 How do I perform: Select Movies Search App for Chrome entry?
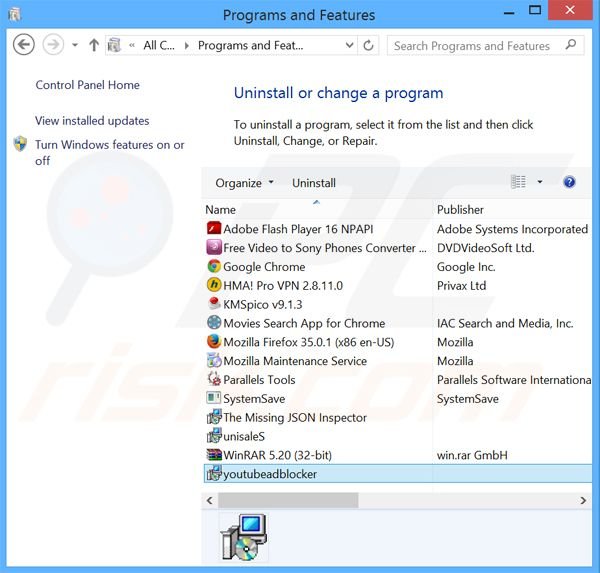tap(304, 323)
